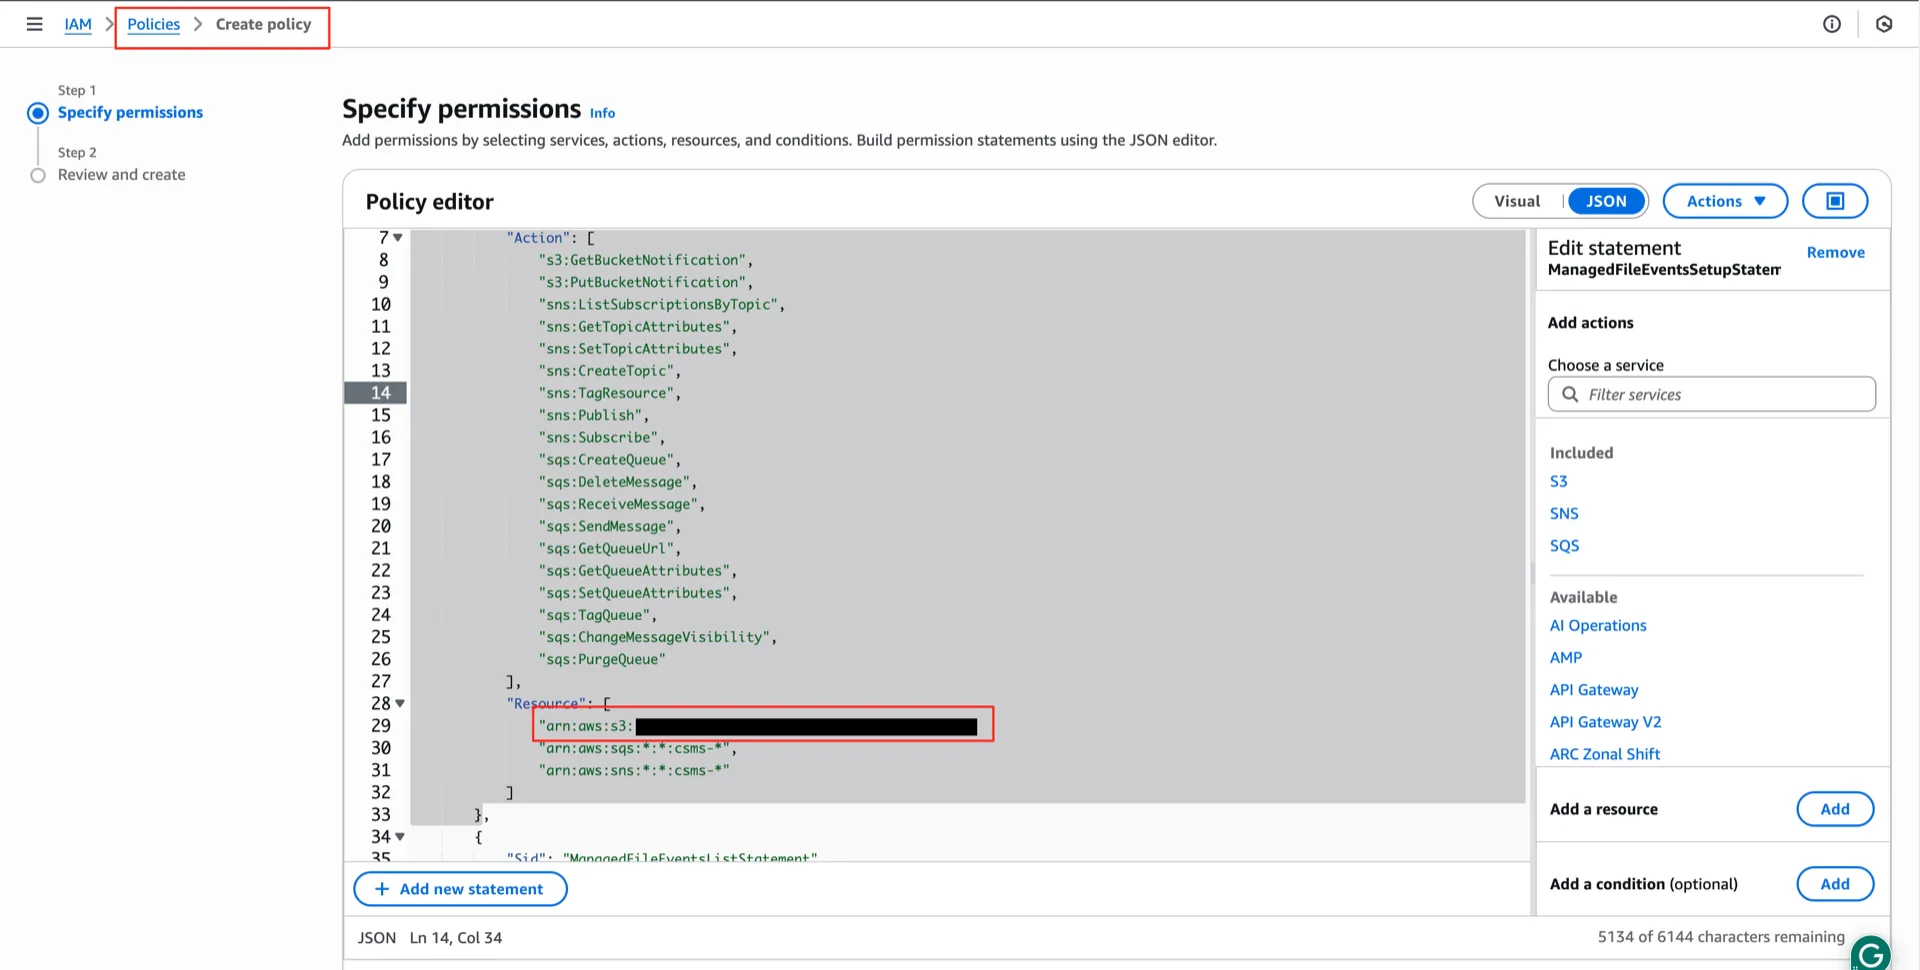Click the plus icon in Add new statement

[381, 889]
